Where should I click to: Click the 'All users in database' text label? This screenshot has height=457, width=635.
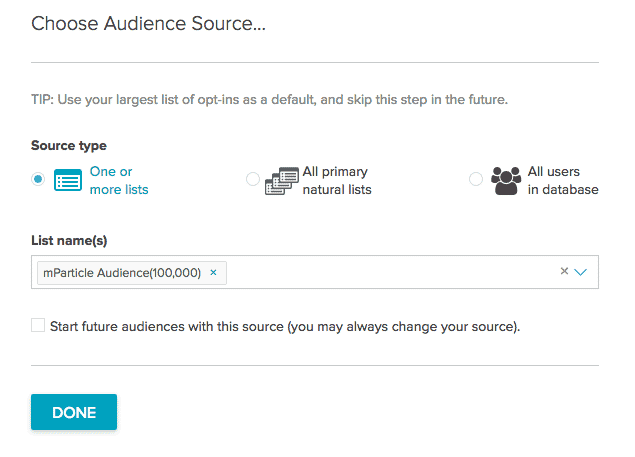562,180
